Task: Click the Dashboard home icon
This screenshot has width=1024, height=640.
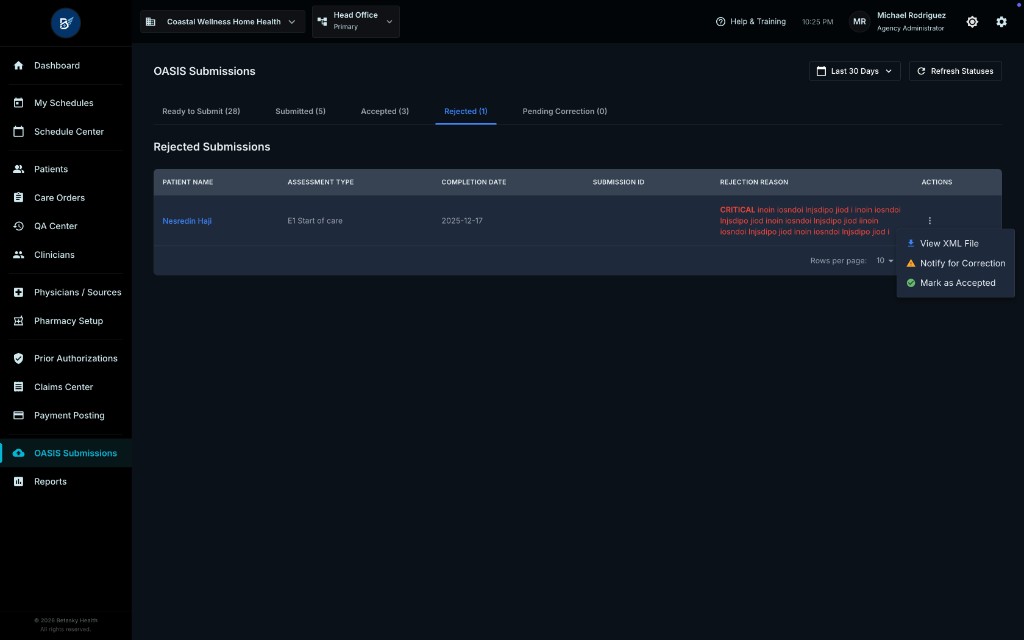Action: point(18,65)
